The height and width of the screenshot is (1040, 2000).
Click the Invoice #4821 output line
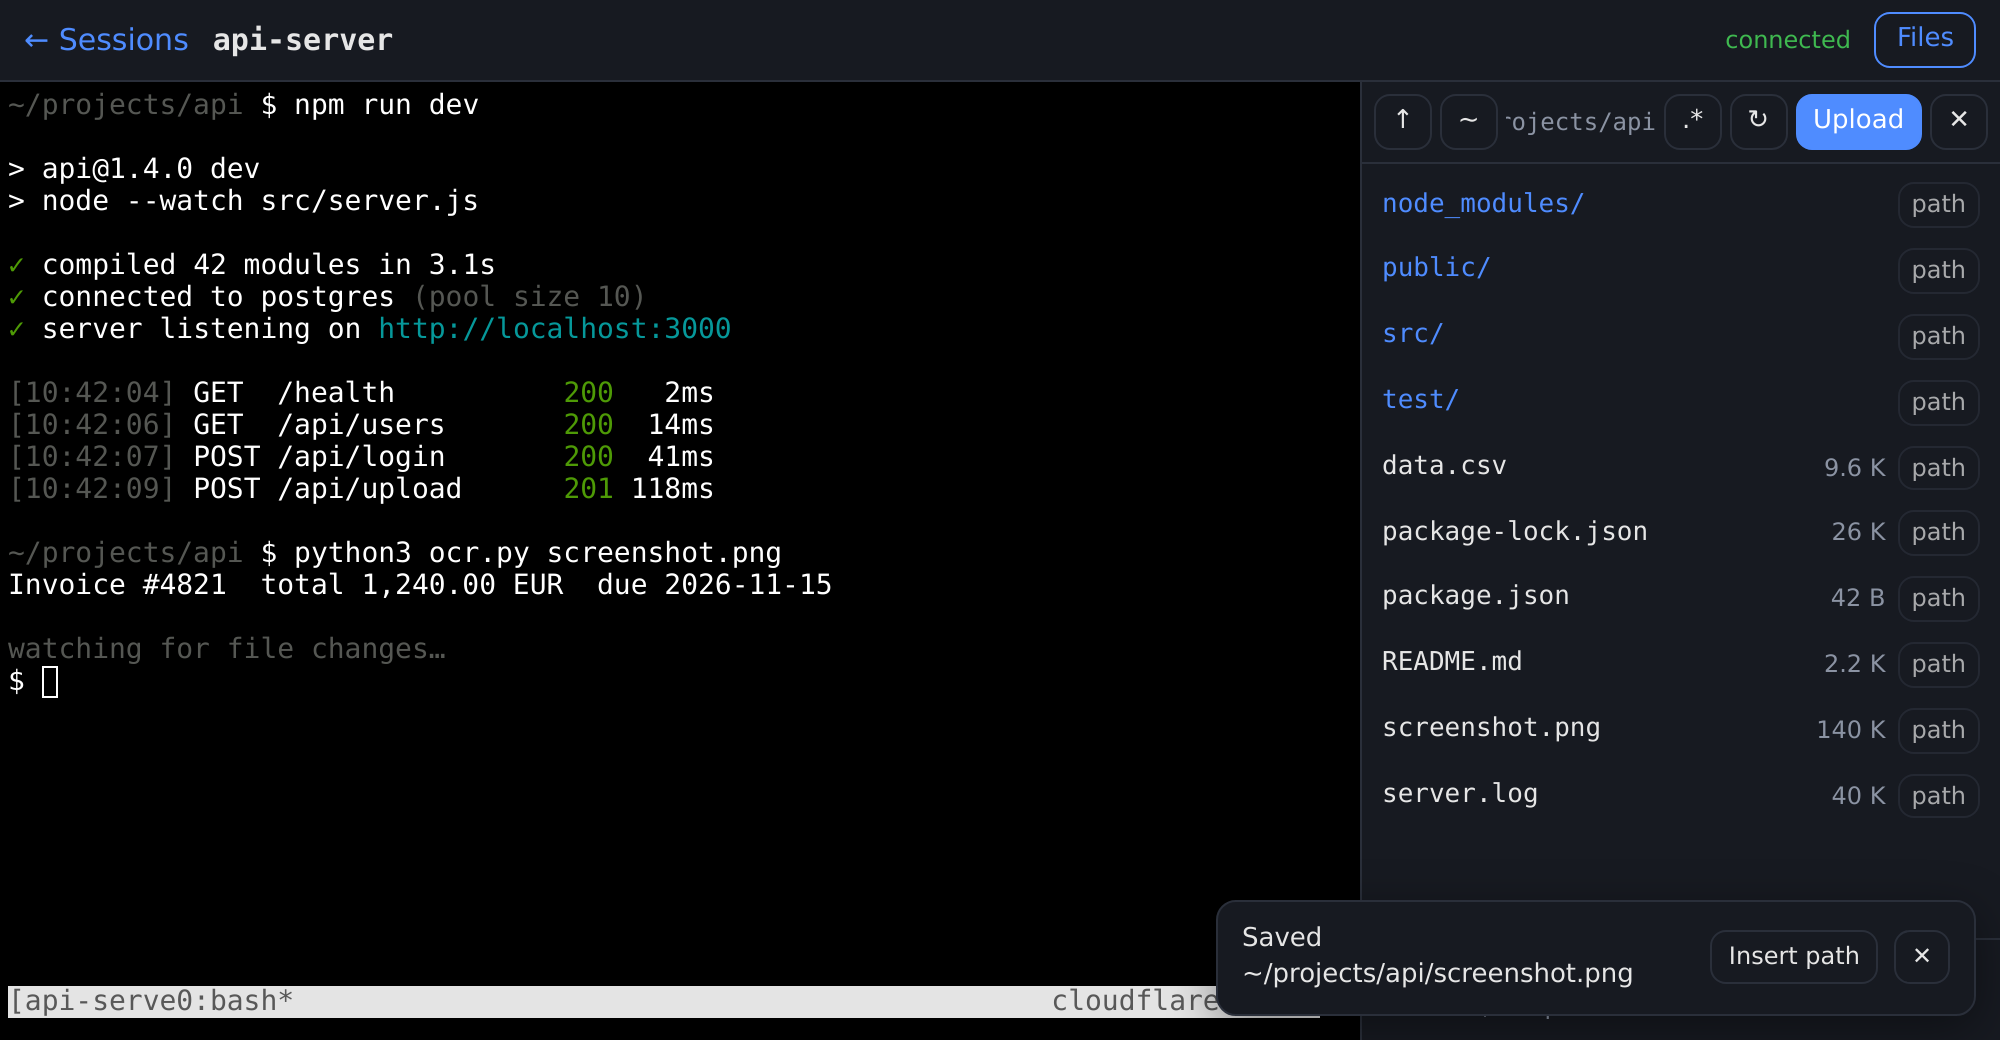click(420, 585)
